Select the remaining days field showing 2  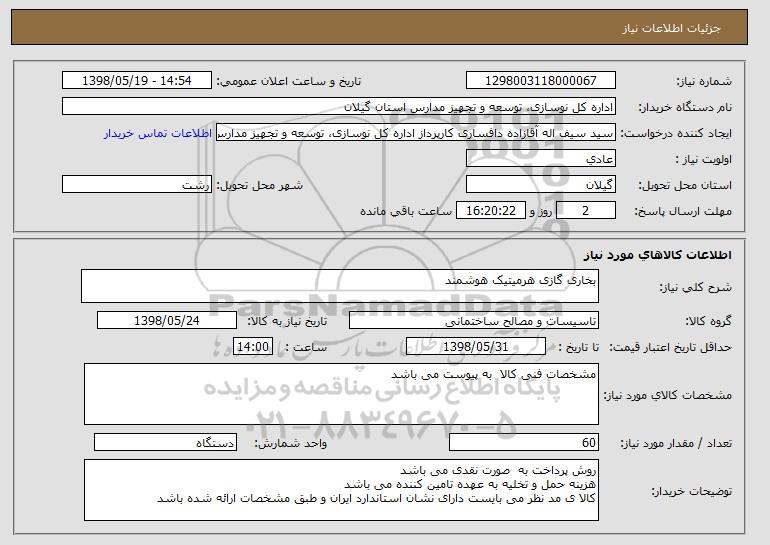585,211
